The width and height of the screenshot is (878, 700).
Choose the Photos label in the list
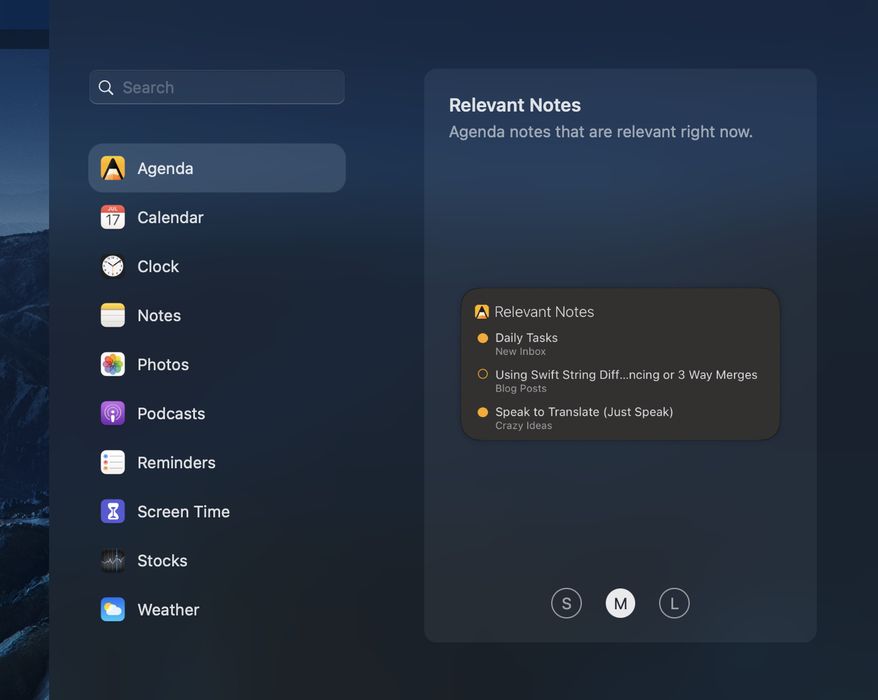[163, 365]
